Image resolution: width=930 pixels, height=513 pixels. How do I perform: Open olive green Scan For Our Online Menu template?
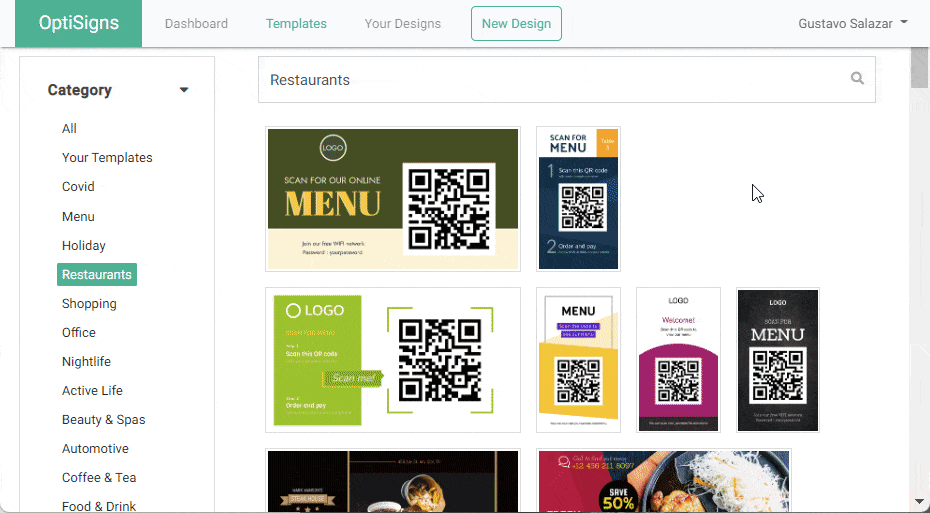[x=393, y=199]
